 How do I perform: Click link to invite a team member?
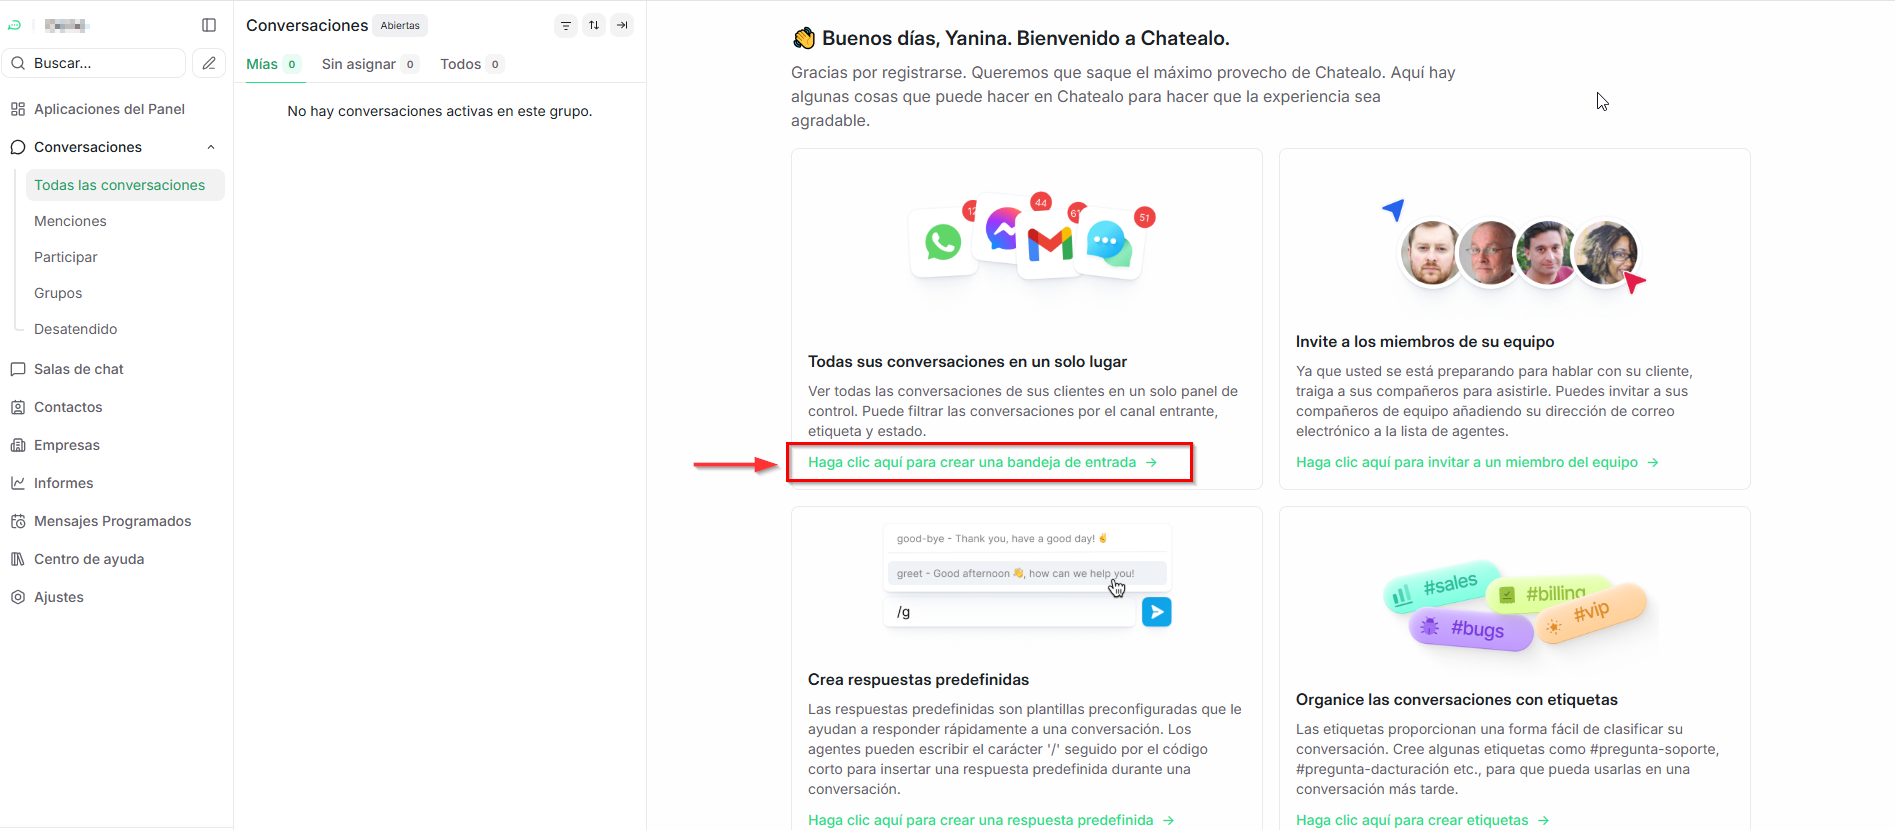pyautogui.click(x=1466, y=462)
